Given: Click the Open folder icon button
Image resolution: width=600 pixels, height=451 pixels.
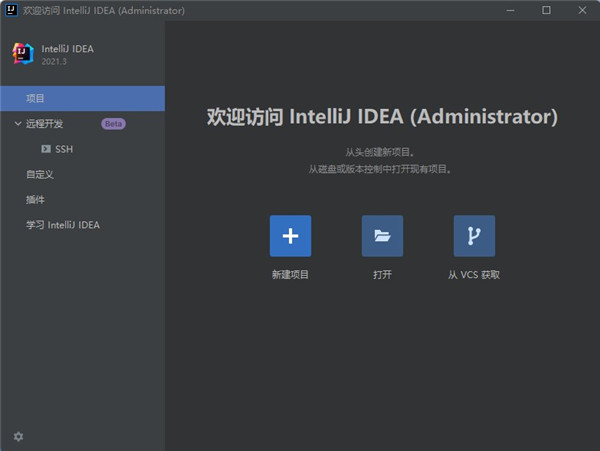Looking at the screenshot, I should coord(382,236).
